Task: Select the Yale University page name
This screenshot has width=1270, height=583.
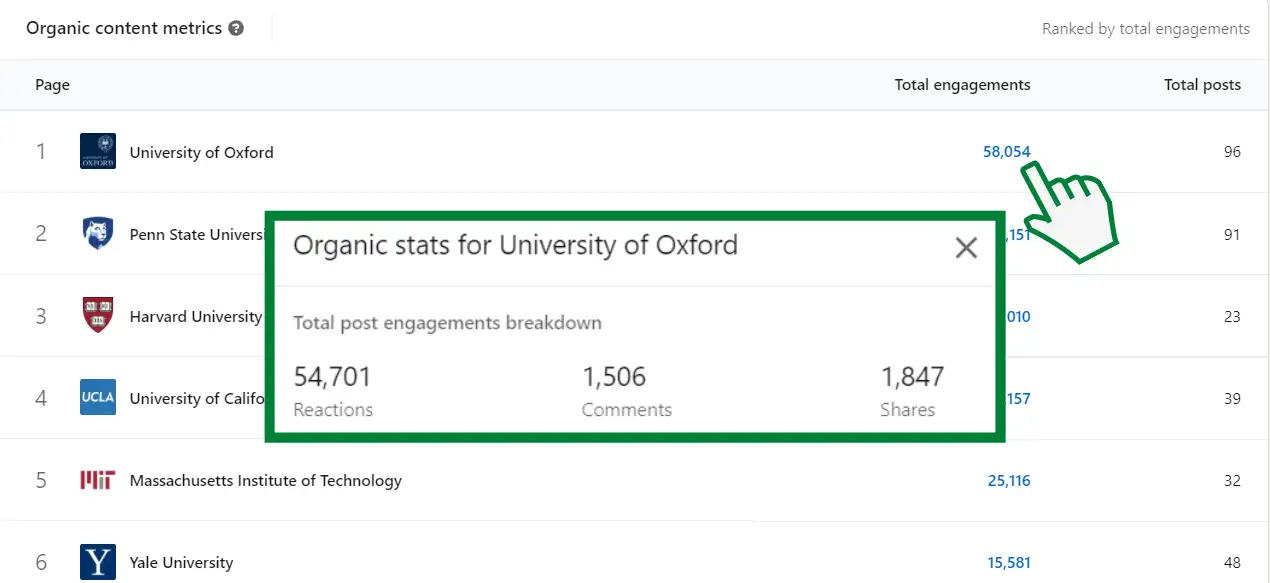Action: [181, 563]
